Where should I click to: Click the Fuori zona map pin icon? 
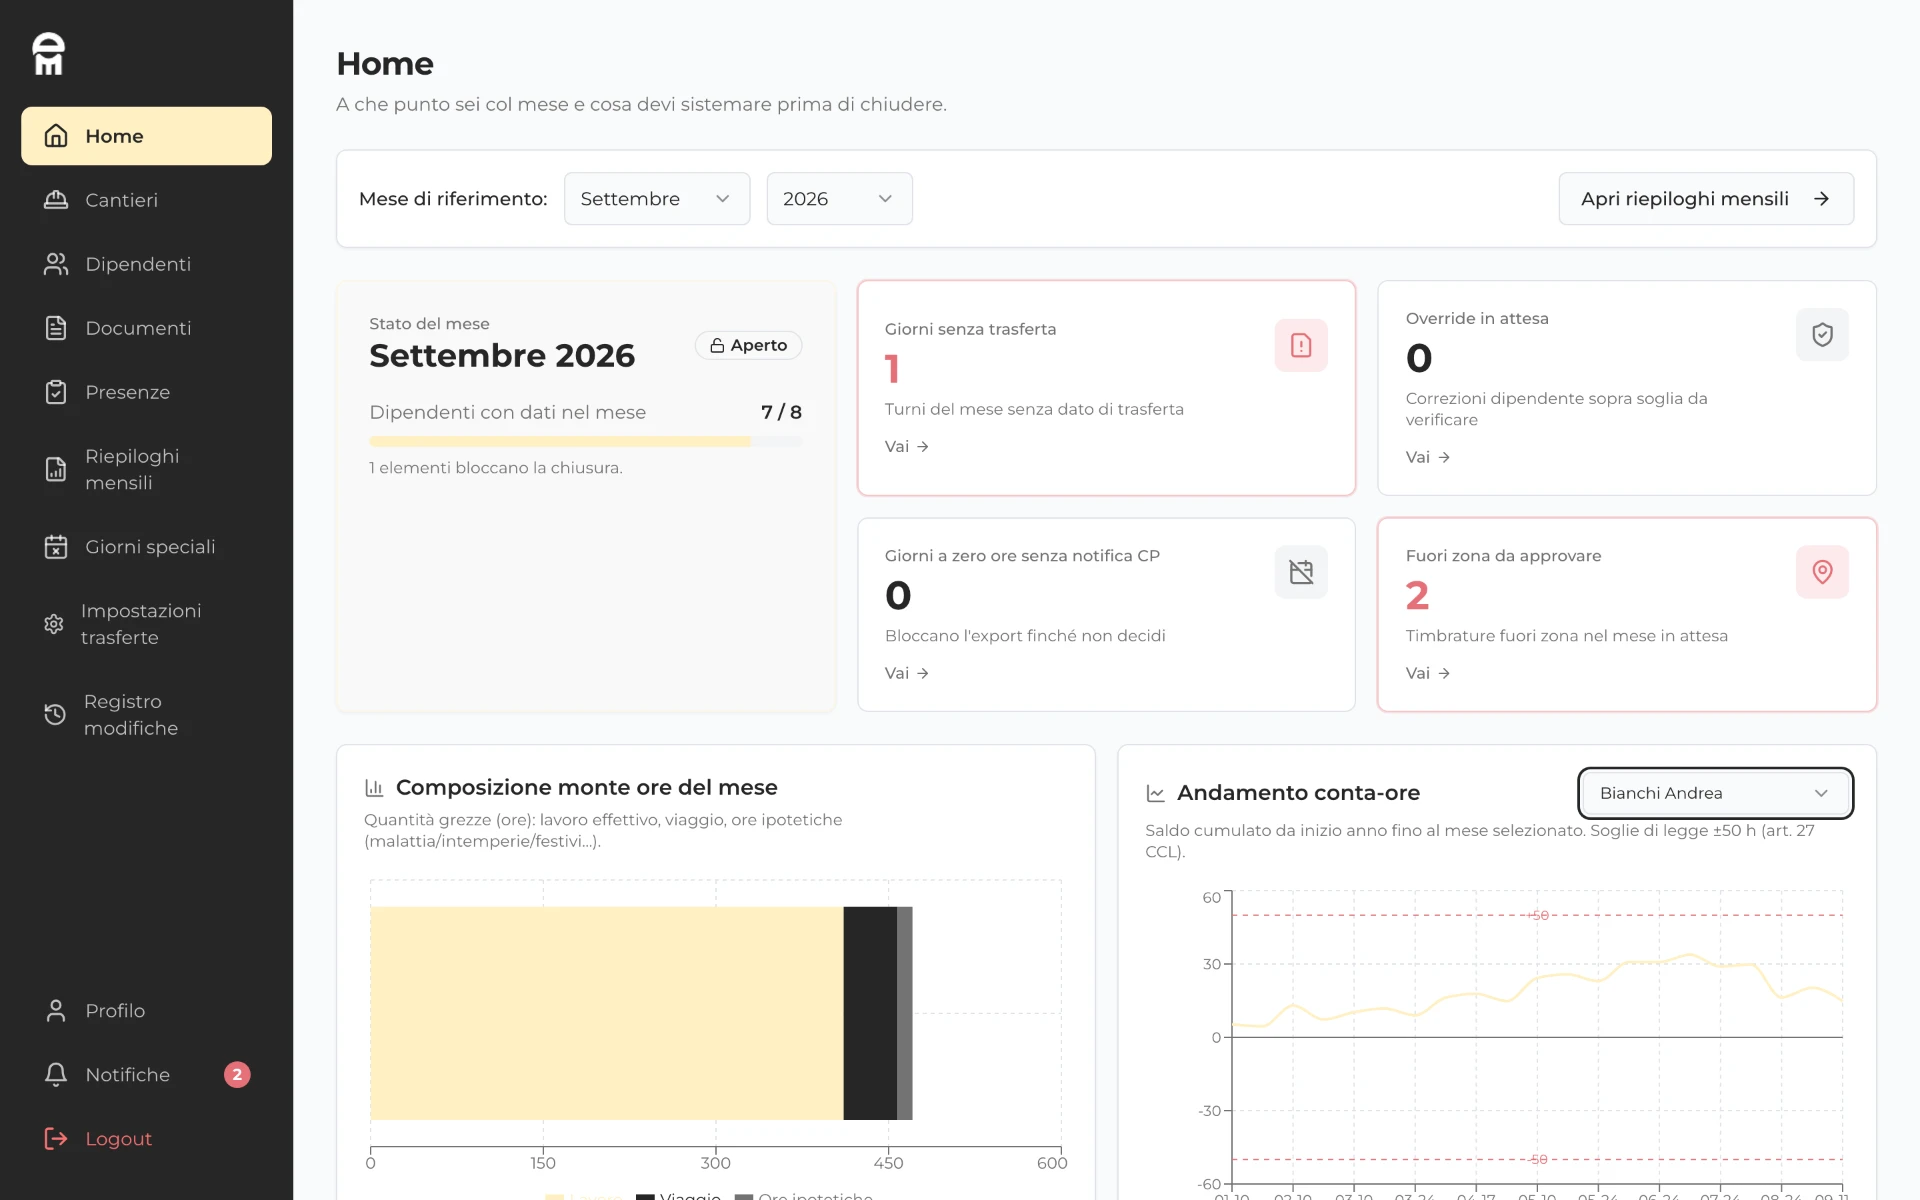click(x=1822, y=572)
